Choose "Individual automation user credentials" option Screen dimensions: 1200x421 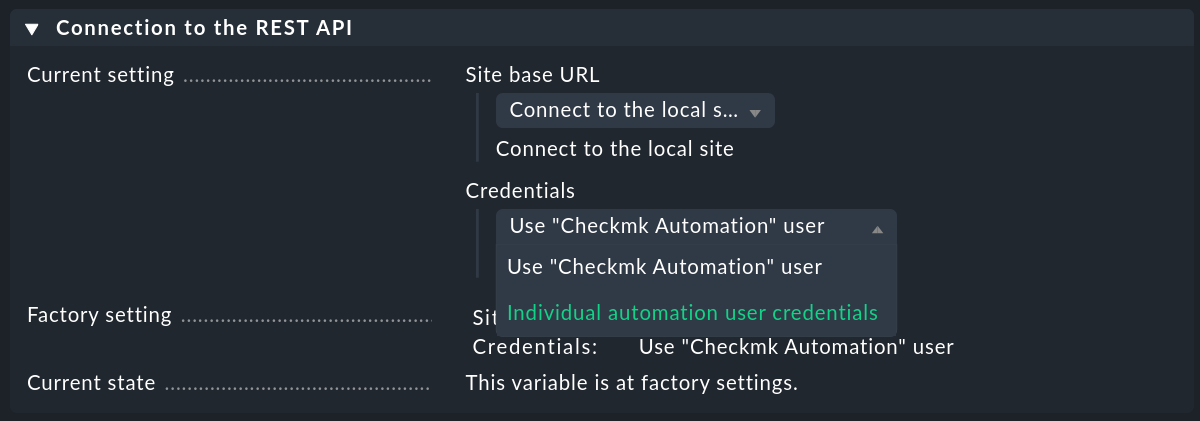692,313
